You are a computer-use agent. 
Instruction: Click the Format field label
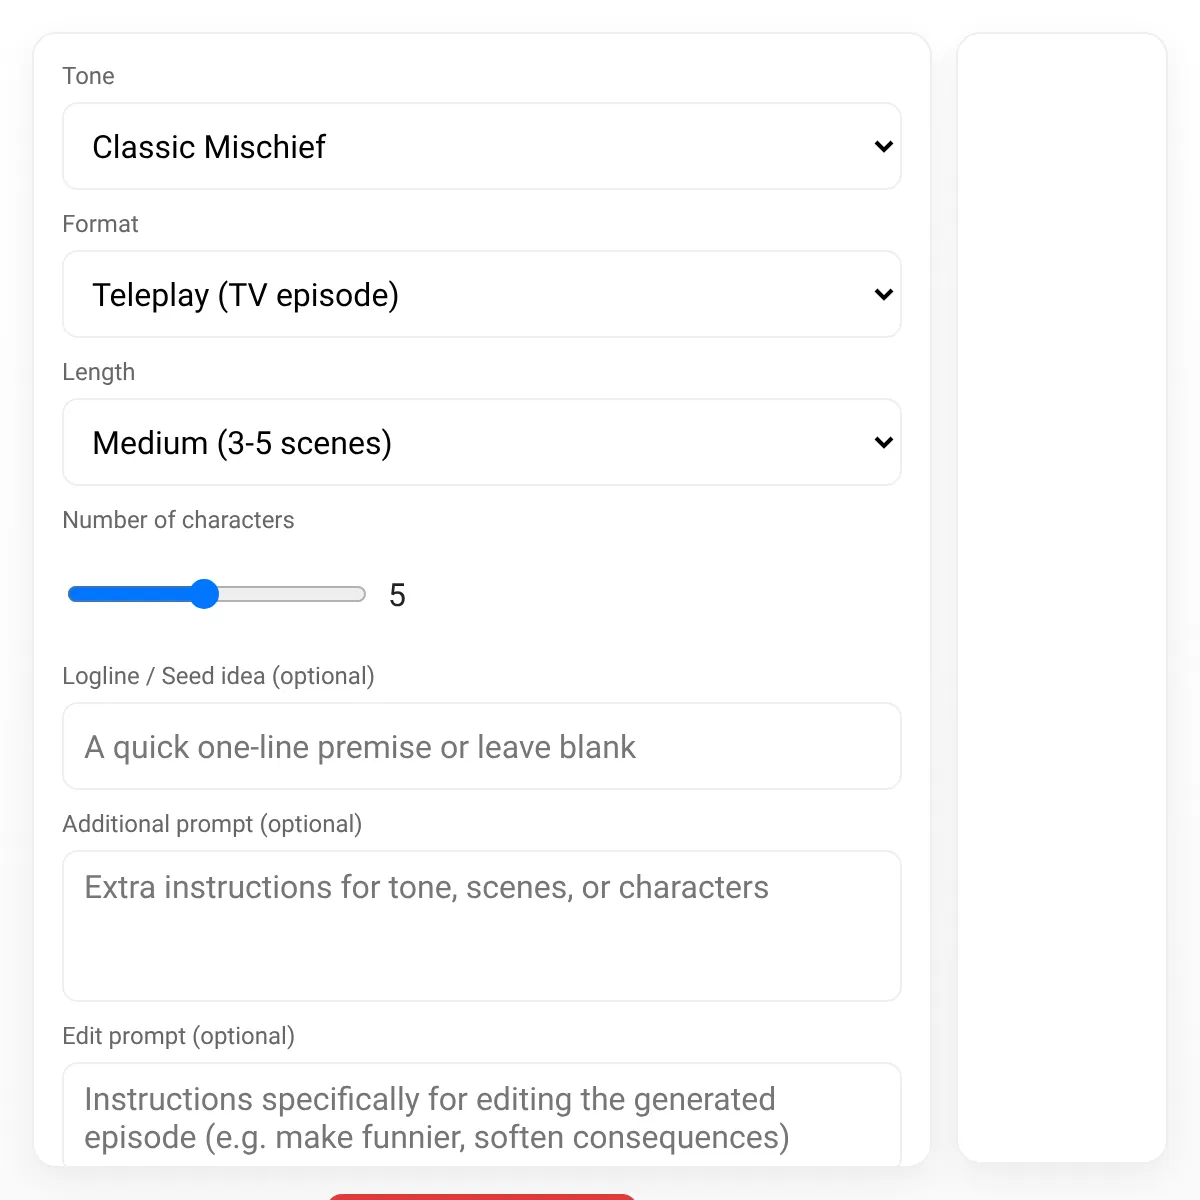100,224
